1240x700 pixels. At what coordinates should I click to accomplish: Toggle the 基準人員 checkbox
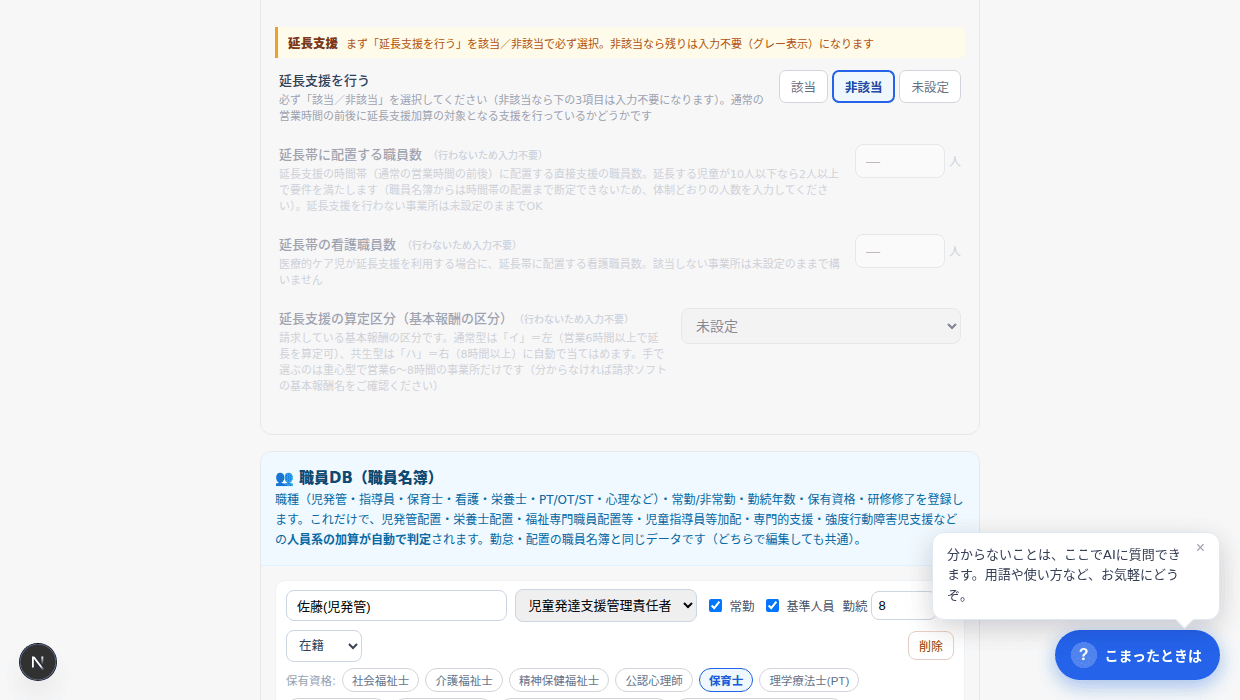click(x=772, y=605)
